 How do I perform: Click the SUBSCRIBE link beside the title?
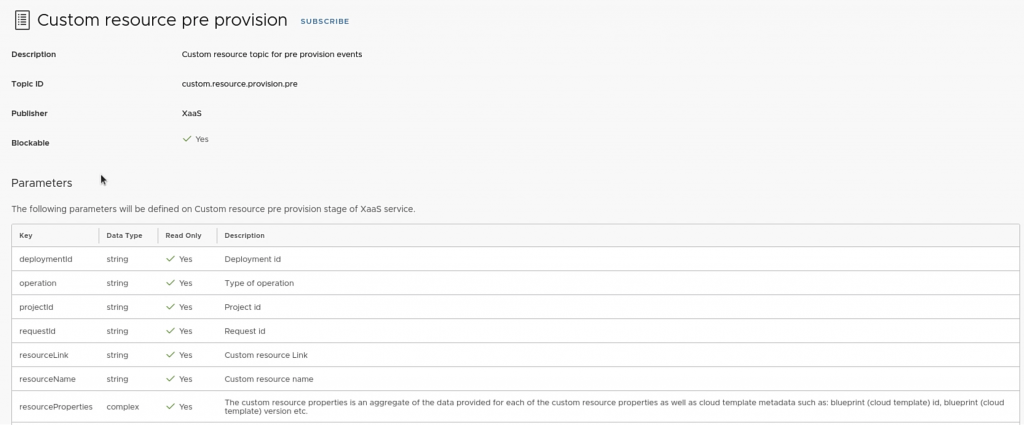point(325,21)
